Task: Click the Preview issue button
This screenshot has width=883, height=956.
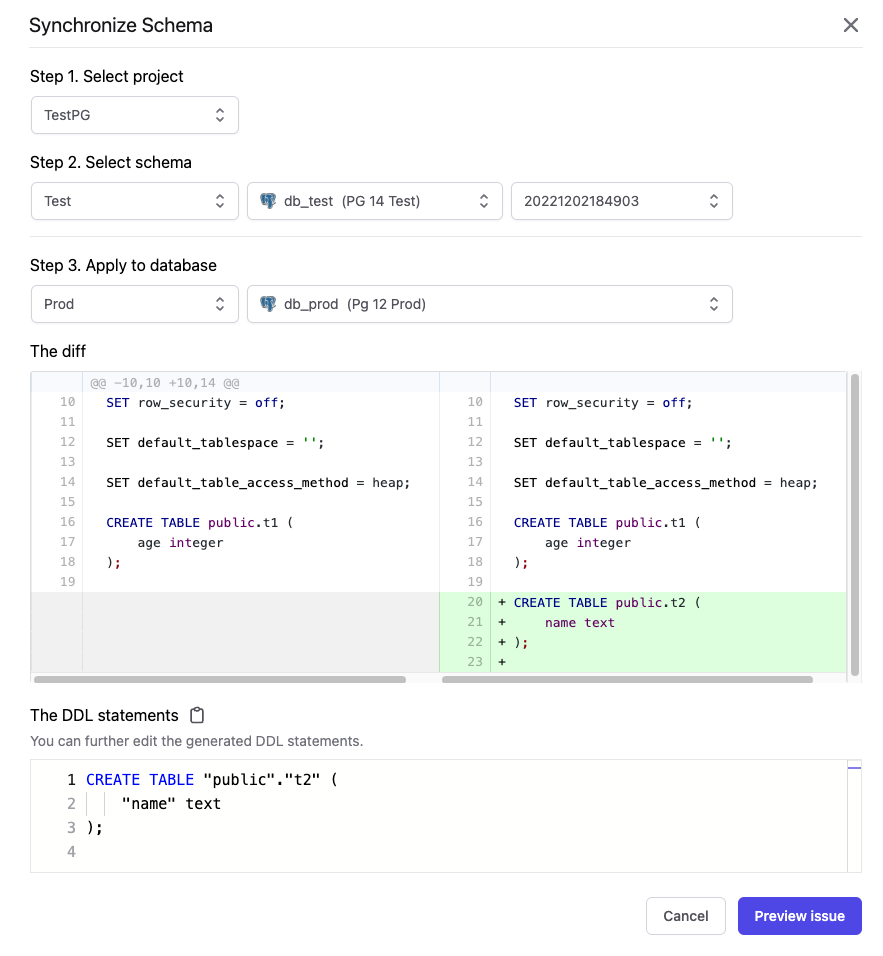Action: coord(799,916)
